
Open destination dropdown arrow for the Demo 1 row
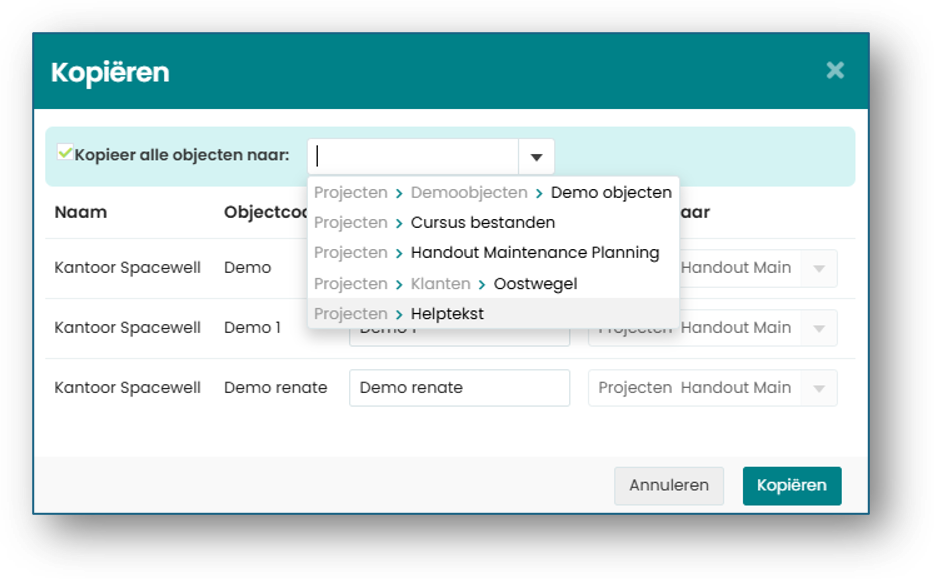coord(819,328)
